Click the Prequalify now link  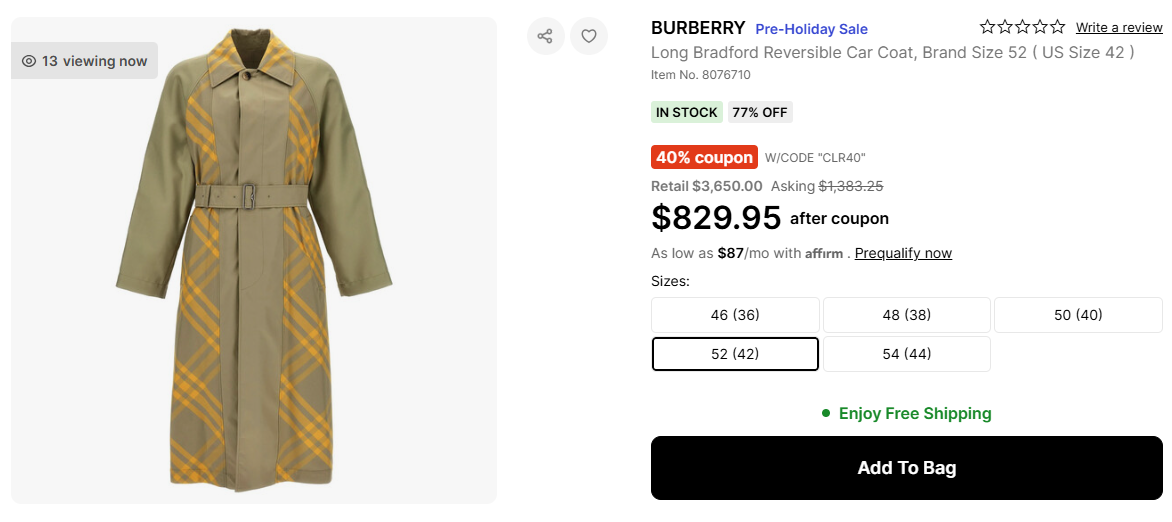tap(903, 253)
